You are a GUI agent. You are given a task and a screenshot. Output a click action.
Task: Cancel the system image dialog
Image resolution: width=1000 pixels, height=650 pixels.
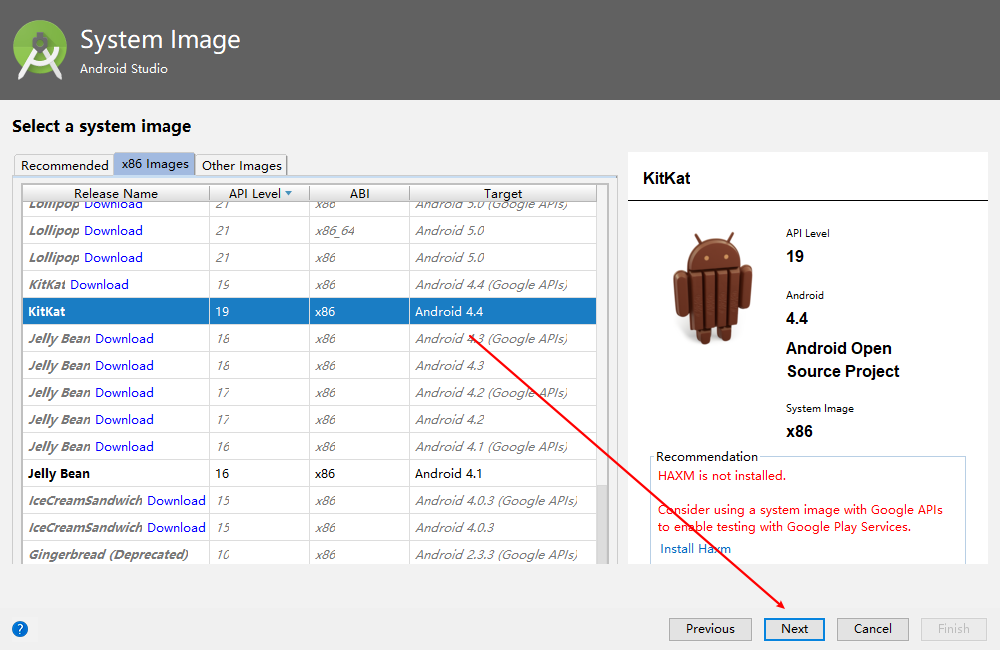coord(872,629)
